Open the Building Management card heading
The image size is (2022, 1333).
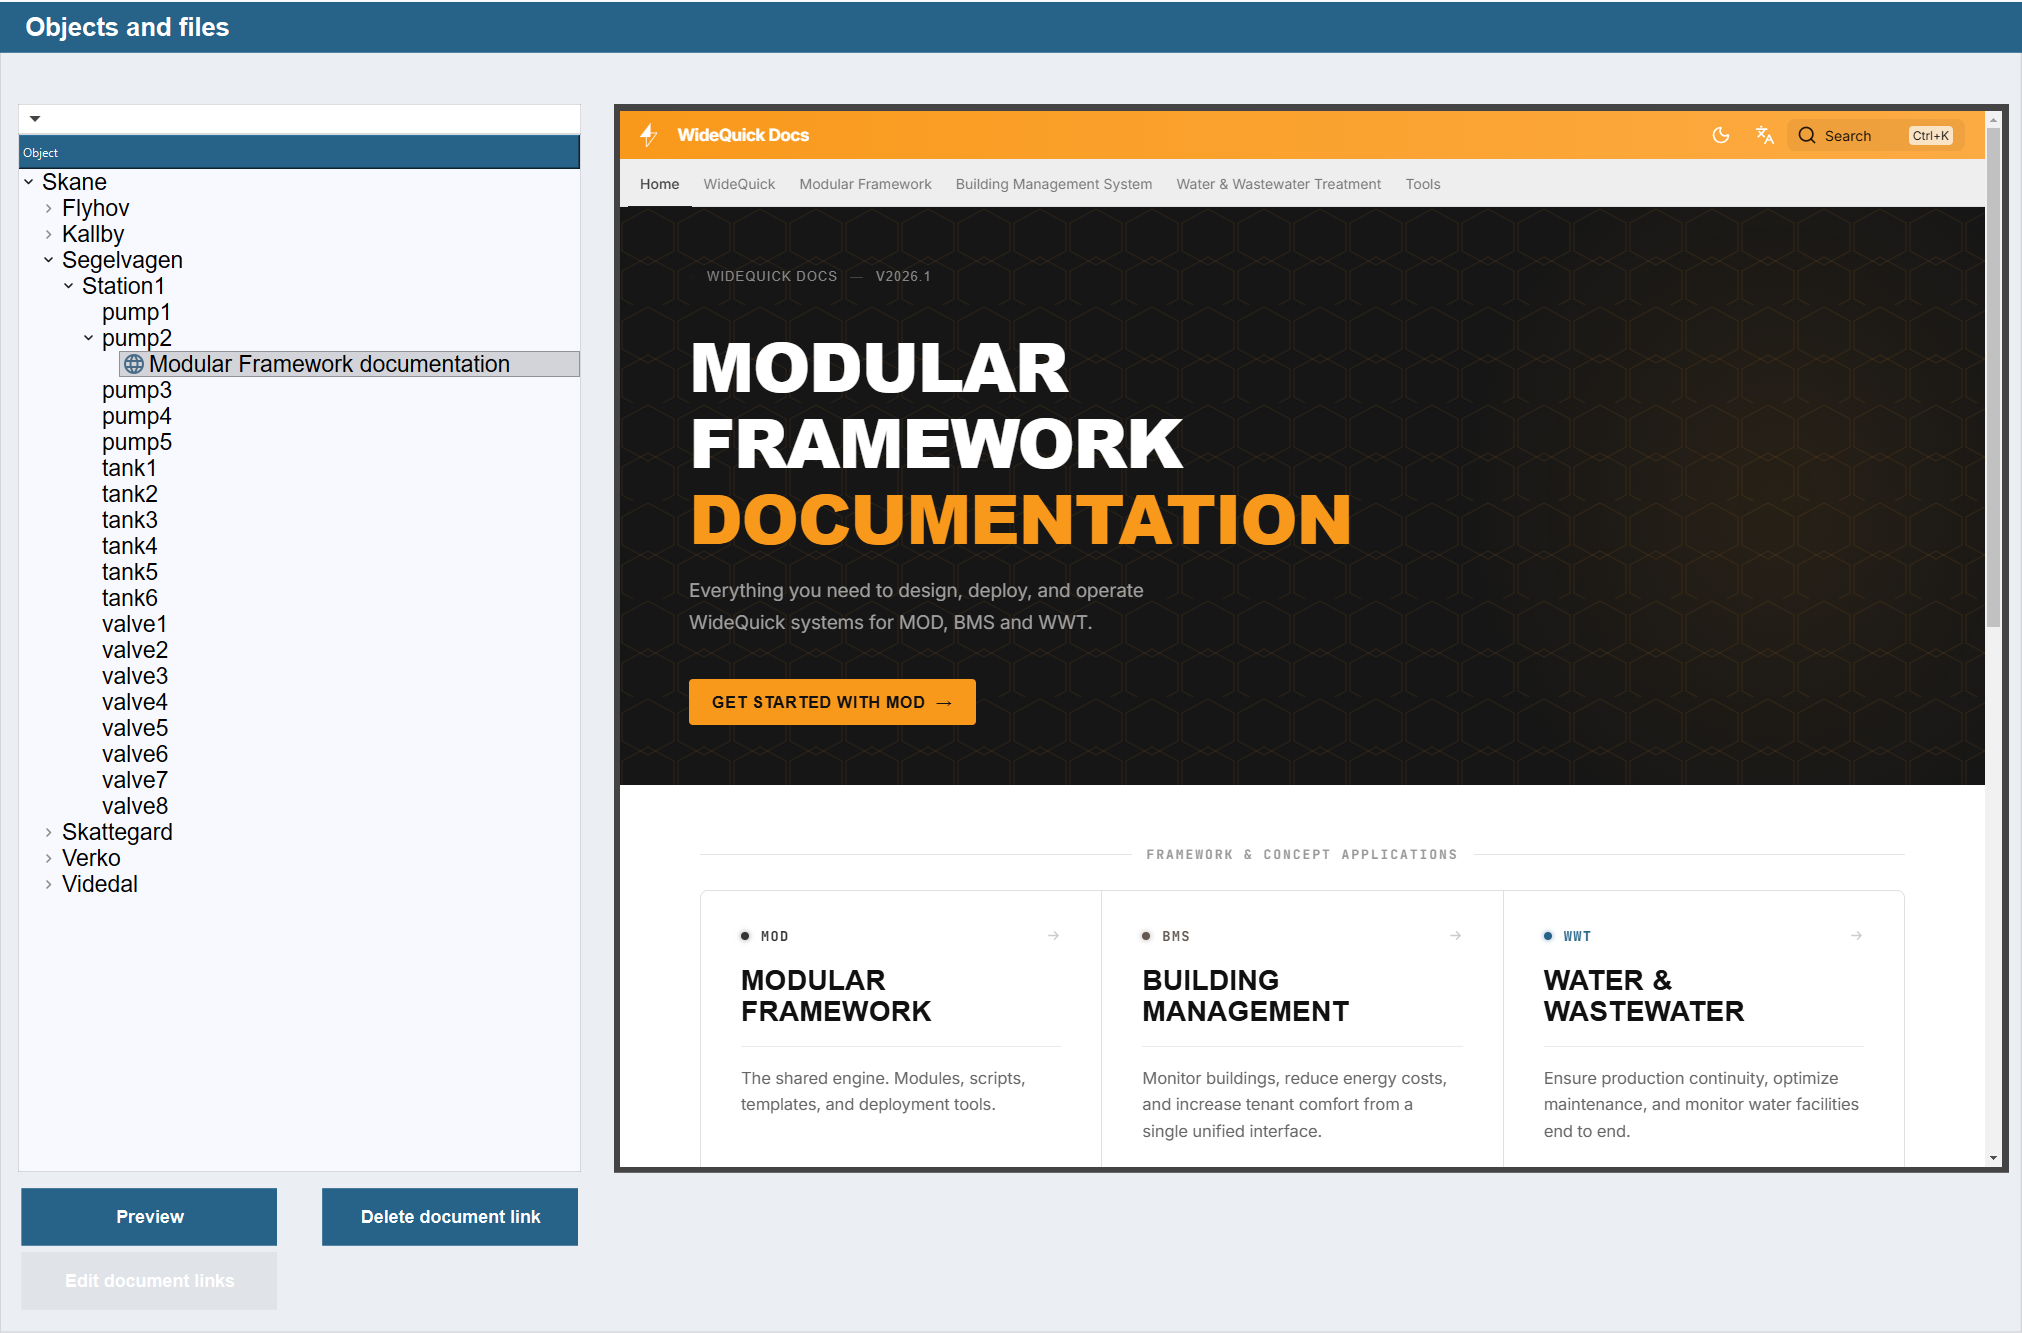point(1245,995)
